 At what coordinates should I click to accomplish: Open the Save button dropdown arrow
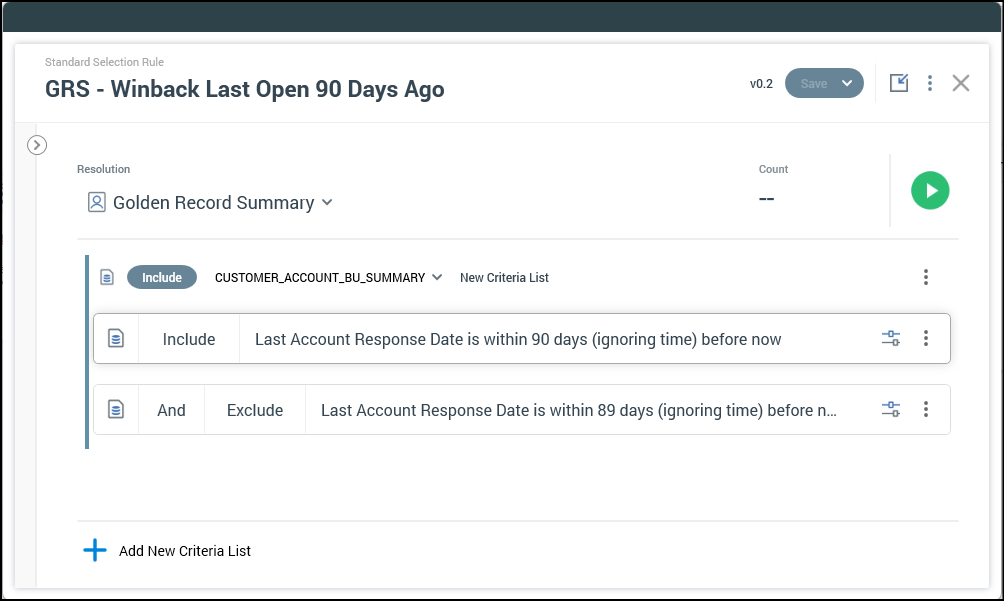point(847,83)
